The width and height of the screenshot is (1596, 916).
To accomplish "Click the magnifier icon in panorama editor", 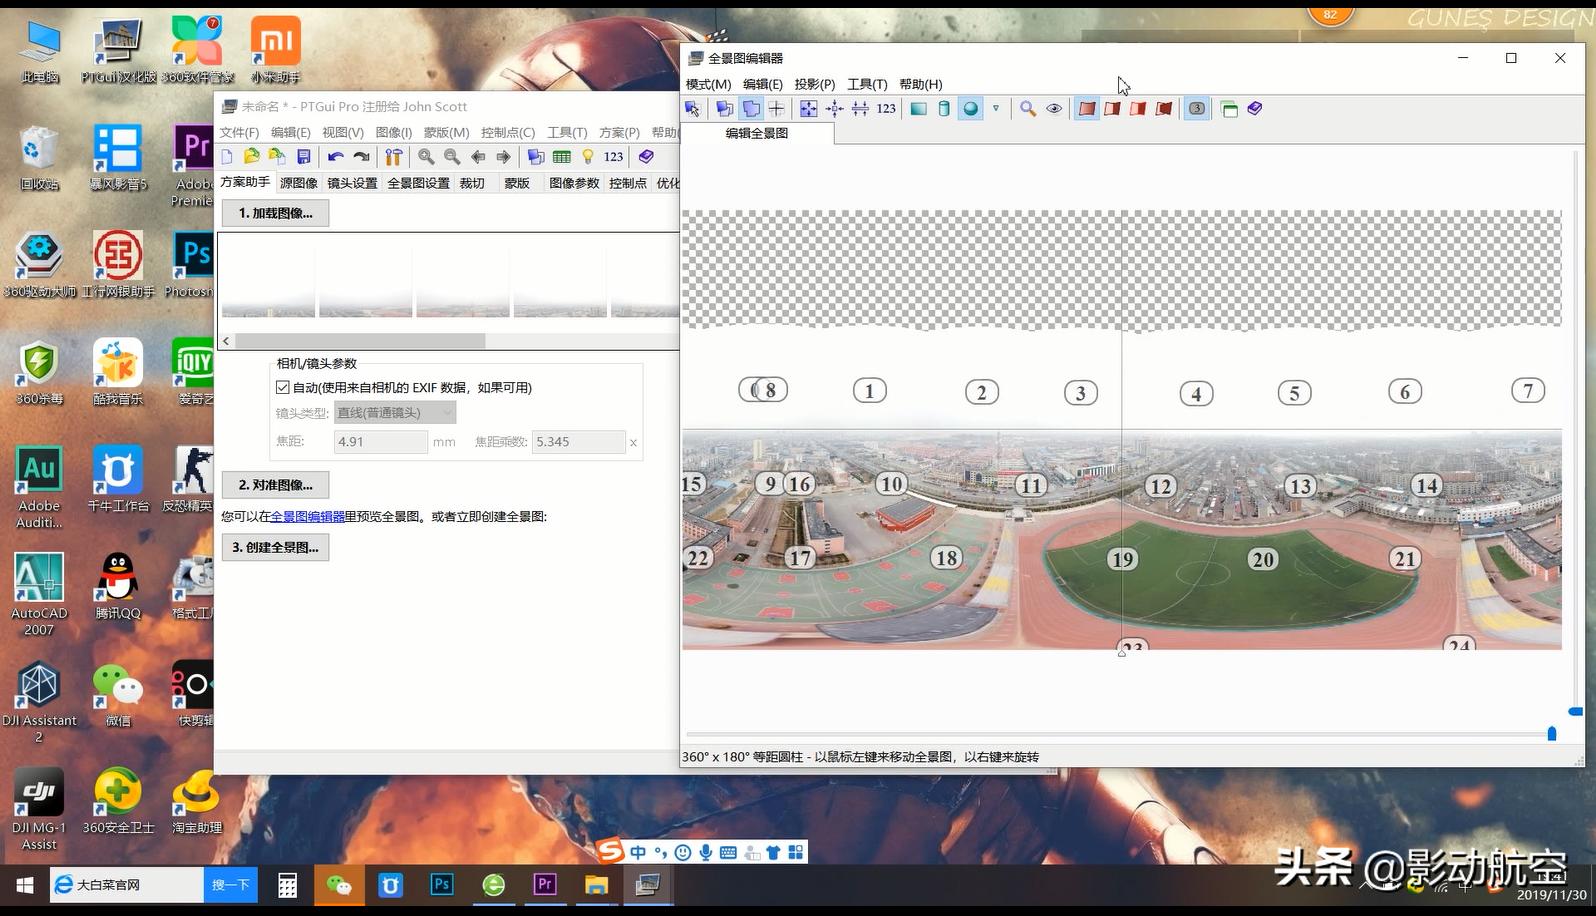I will (1028, 109).
